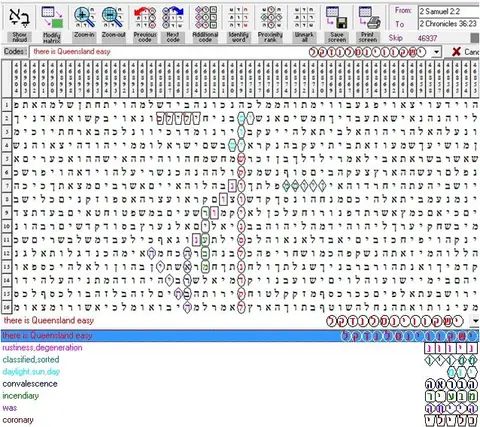Click the Show nikud icon
Screen dimensions: 480x427
point(19,17)
